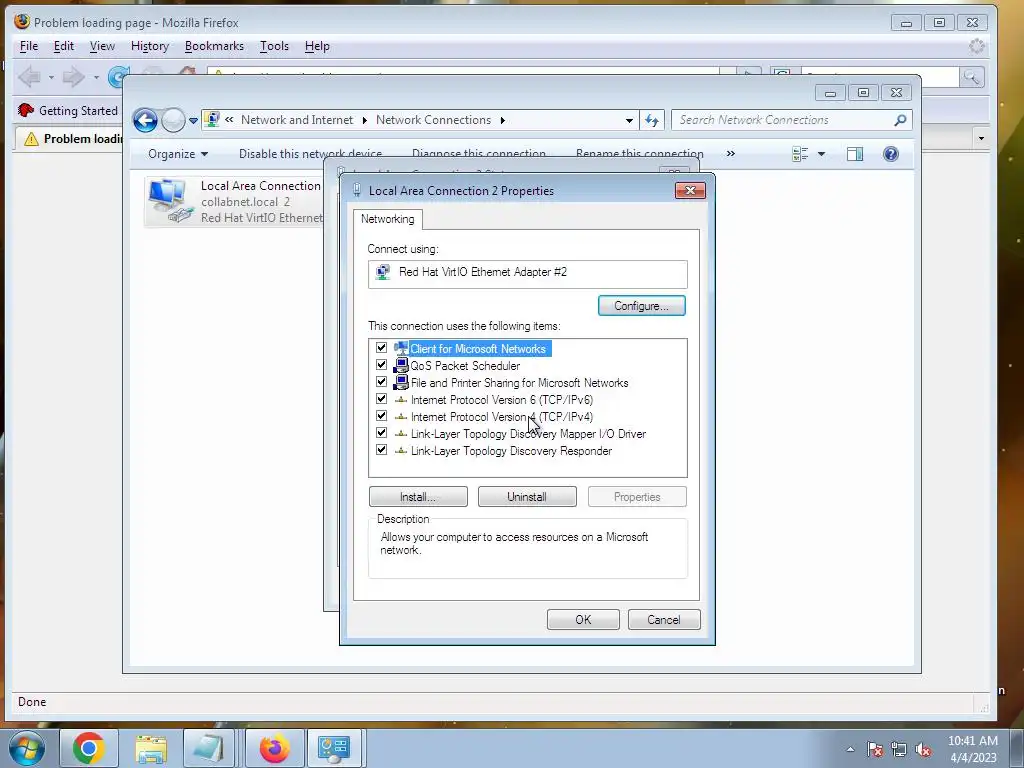Select Internet Protocol Version 6 (TCP/IPv6) item
This screenshot has height=768, width=1024.
point(502,400)
